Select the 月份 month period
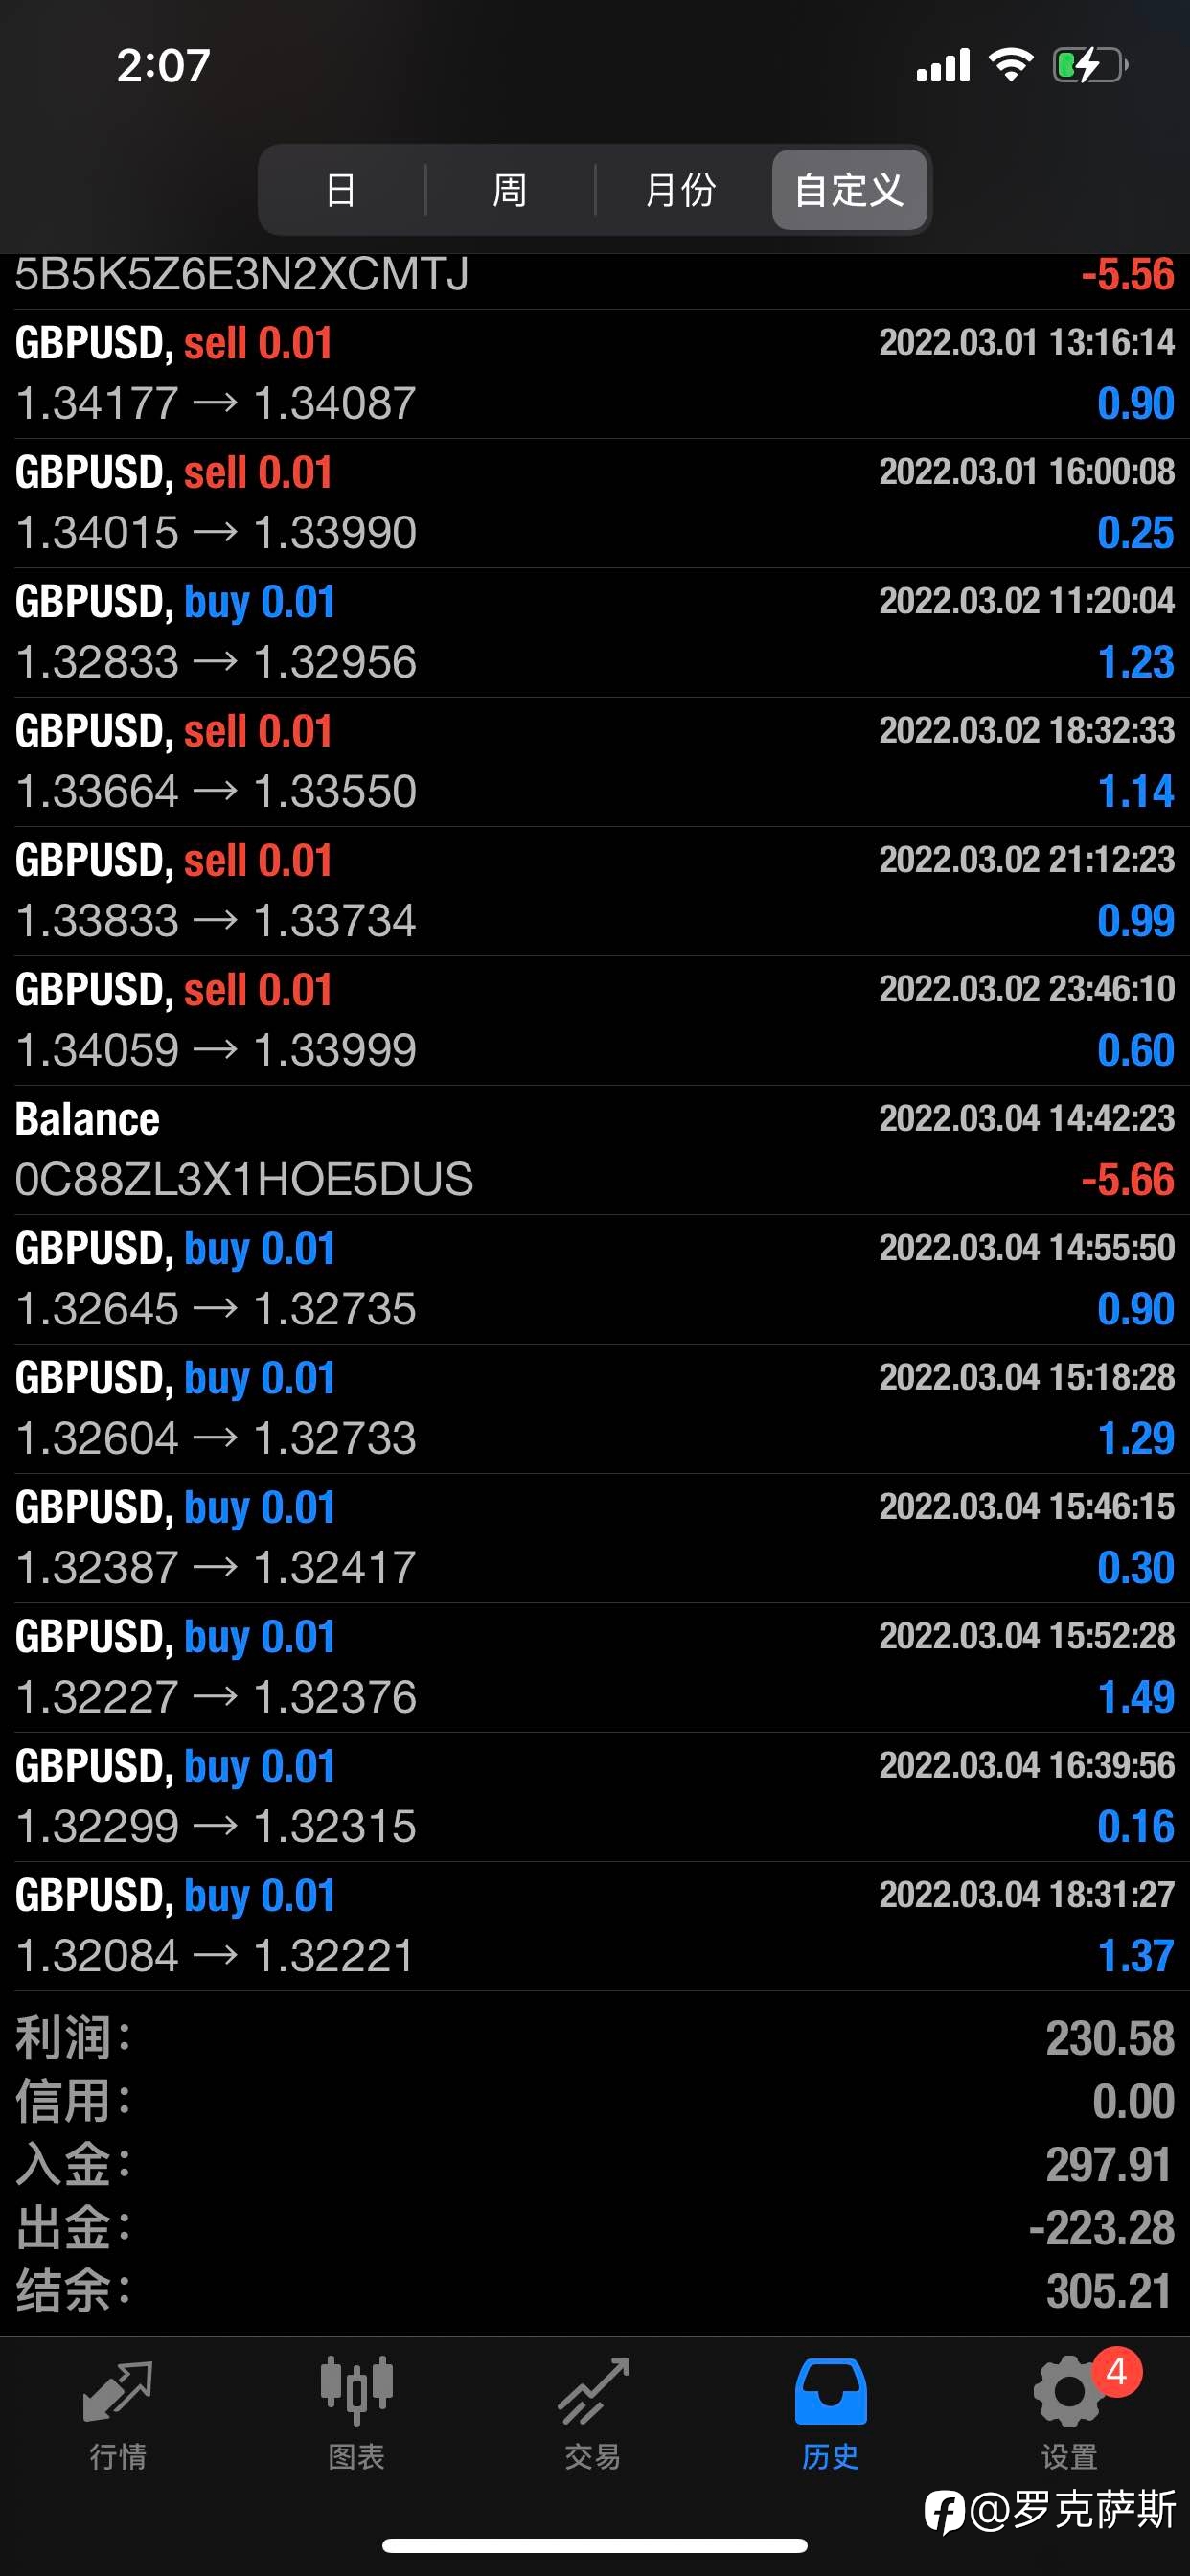 pos(680,189)
